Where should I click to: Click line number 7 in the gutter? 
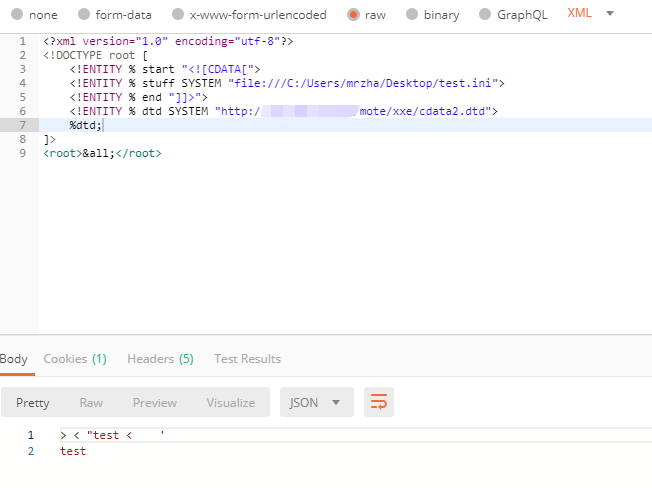[22, 125]
